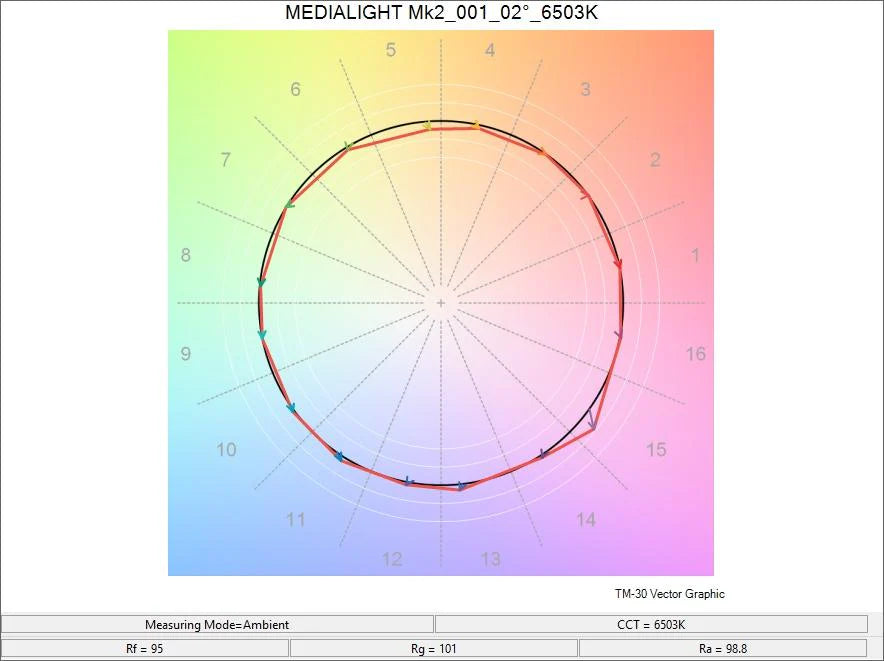The height and width of the screenshot is (661, 884).
Task: Select the Rg = 101 value box
Action: [x=433, y=648]
